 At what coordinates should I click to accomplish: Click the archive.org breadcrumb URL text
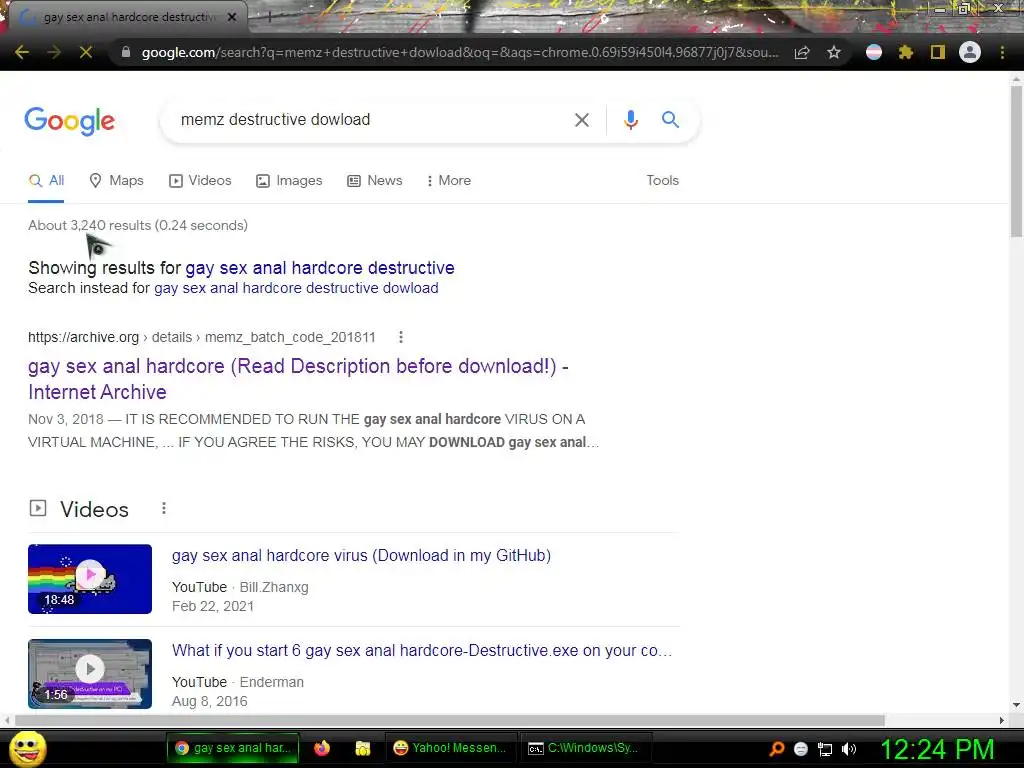click(x=202, y=337)
